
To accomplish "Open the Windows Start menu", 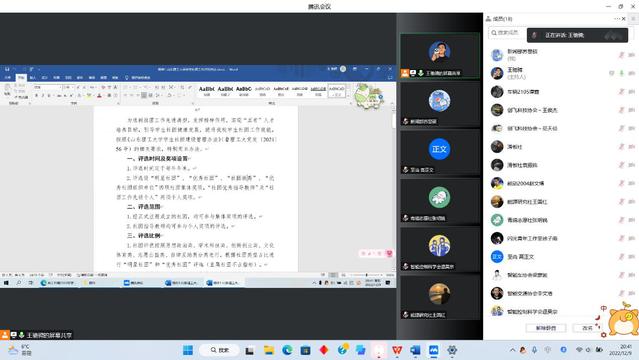I will (188, 350).
